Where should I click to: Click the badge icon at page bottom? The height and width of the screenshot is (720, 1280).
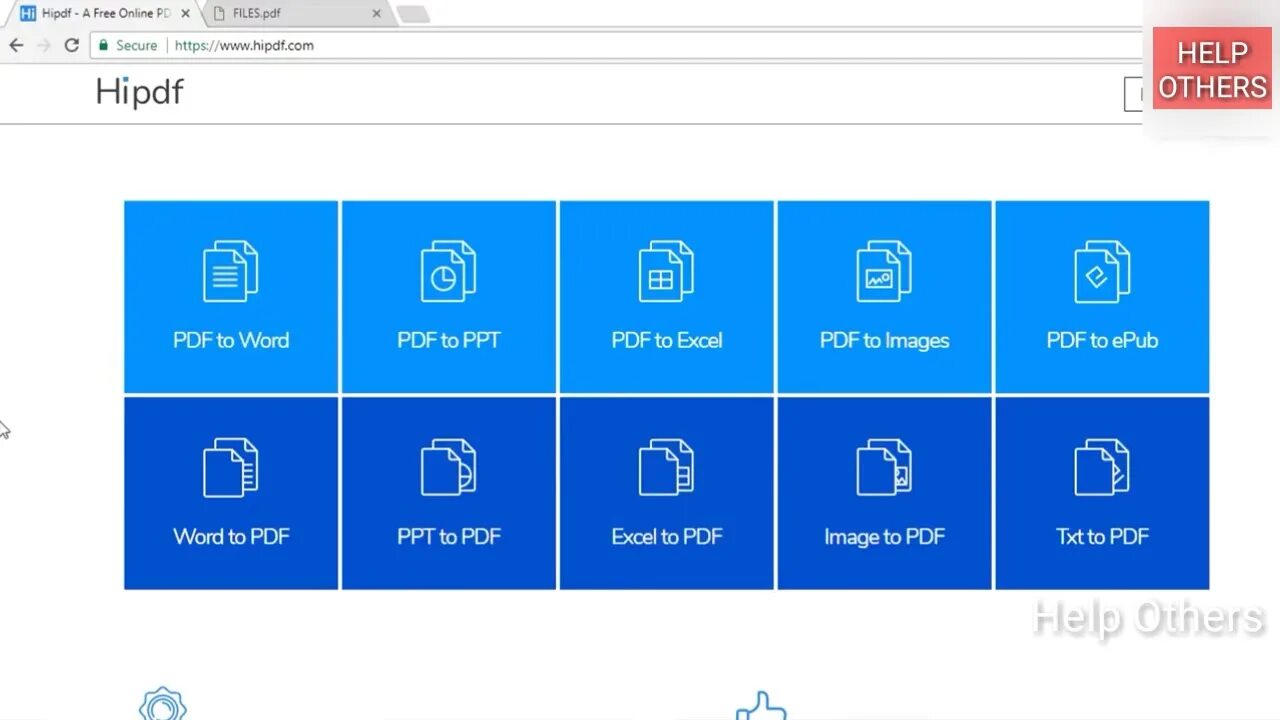click(x=163, y=703)
